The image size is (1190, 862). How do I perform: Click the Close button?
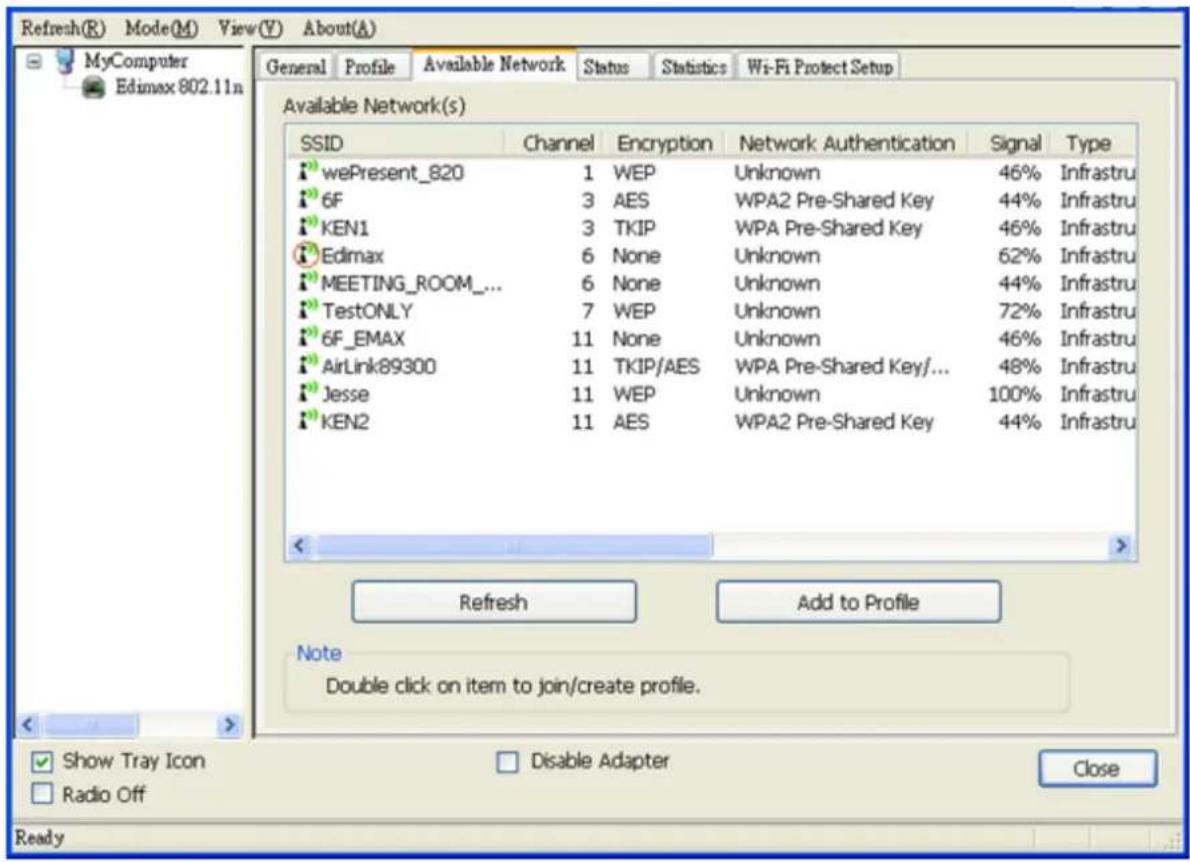[x=1097, y=769]
